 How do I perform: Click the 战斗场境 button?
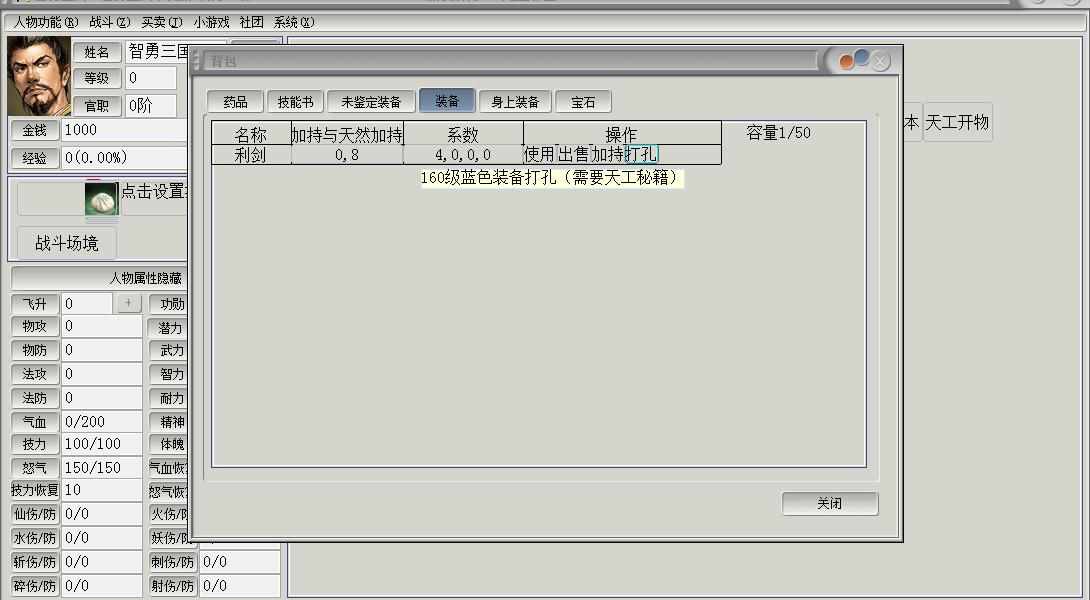[x=67, y=243]
